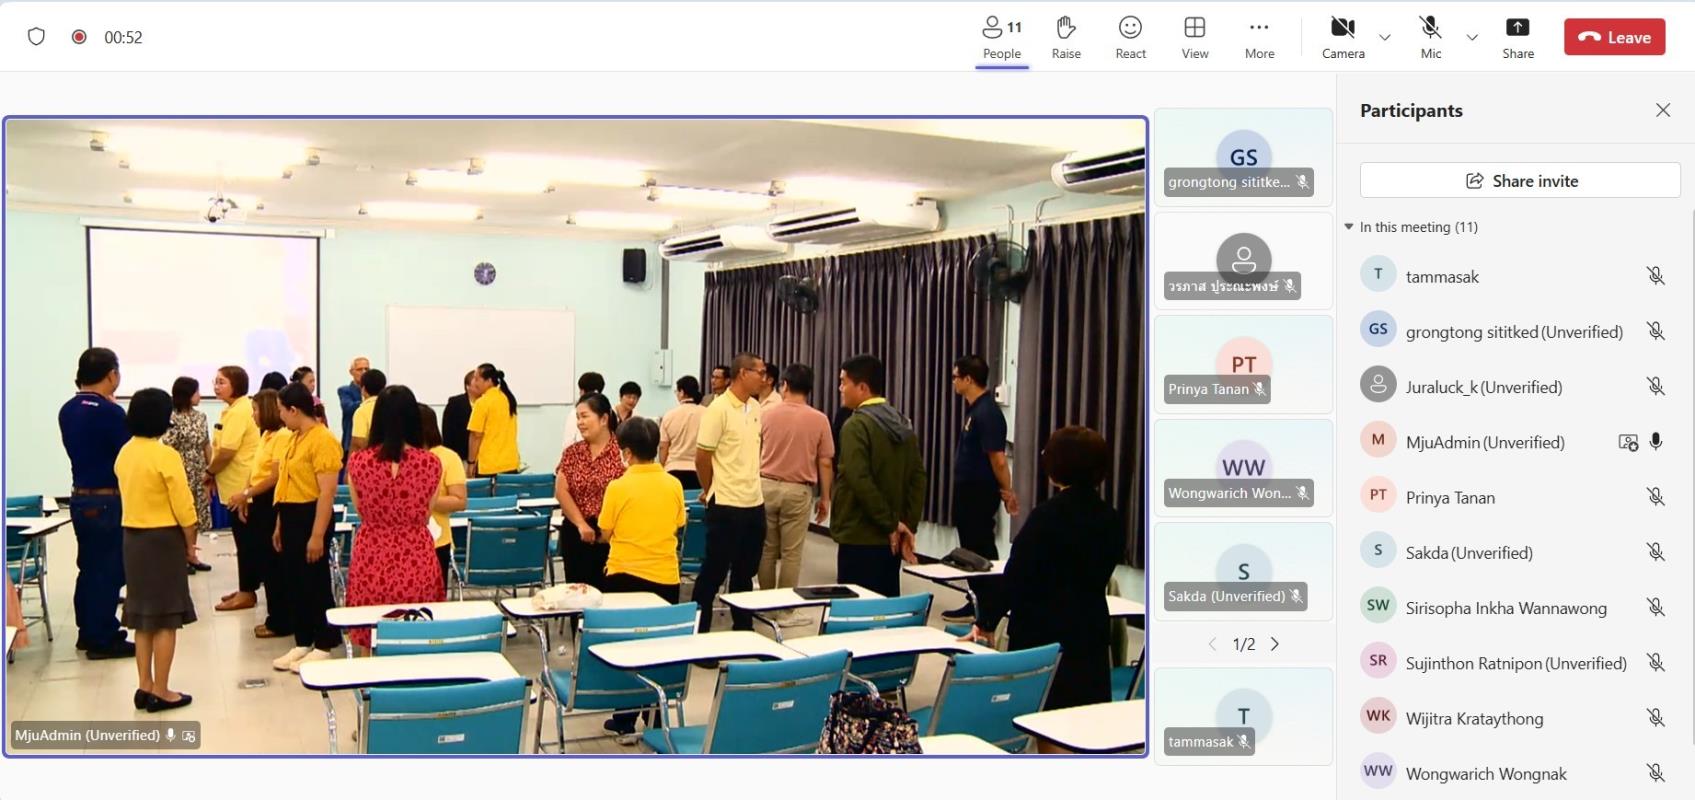Open the More actions menu
Viewport: 1695px width, 800px height.
pyautogui.click(x=1259, y=37)
